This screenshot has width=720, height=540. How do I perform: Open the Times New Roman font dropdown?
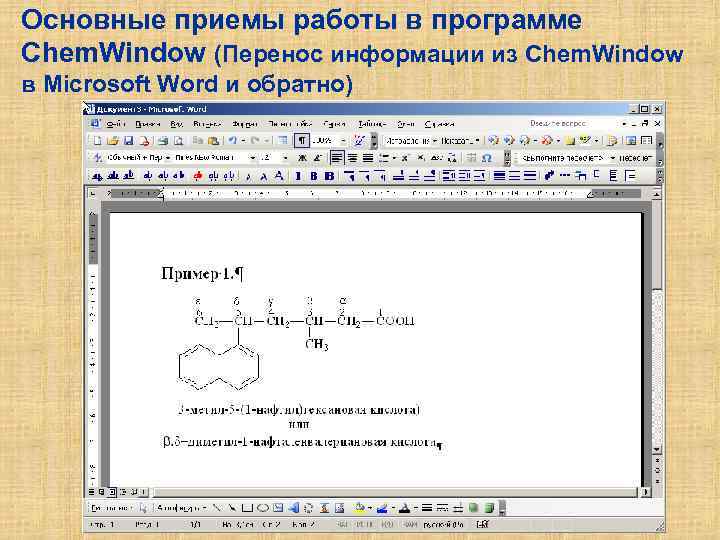tap(252, 158)
